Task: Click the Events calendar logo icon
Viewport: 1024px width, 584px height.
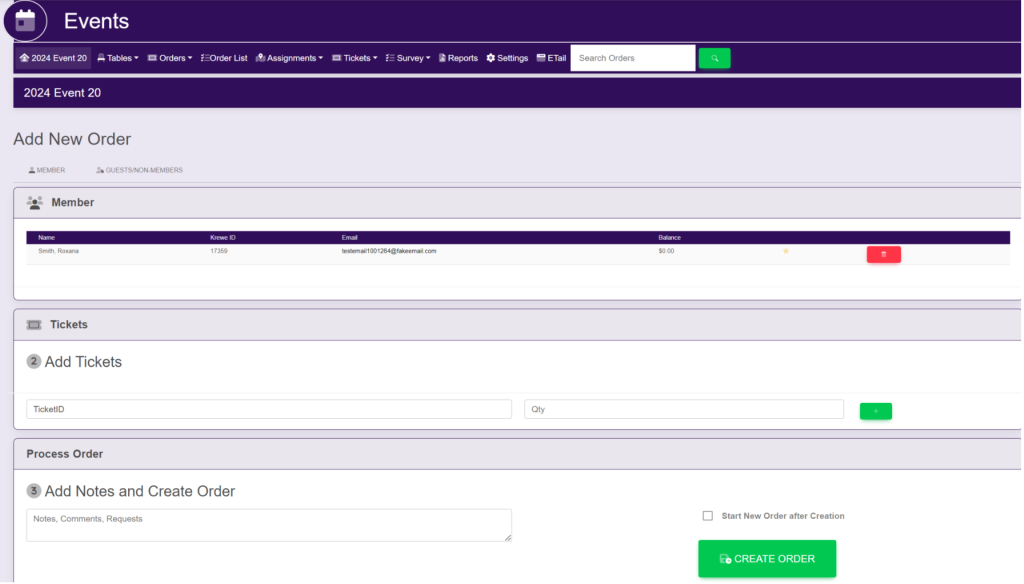Action: (x=25, y=20)
